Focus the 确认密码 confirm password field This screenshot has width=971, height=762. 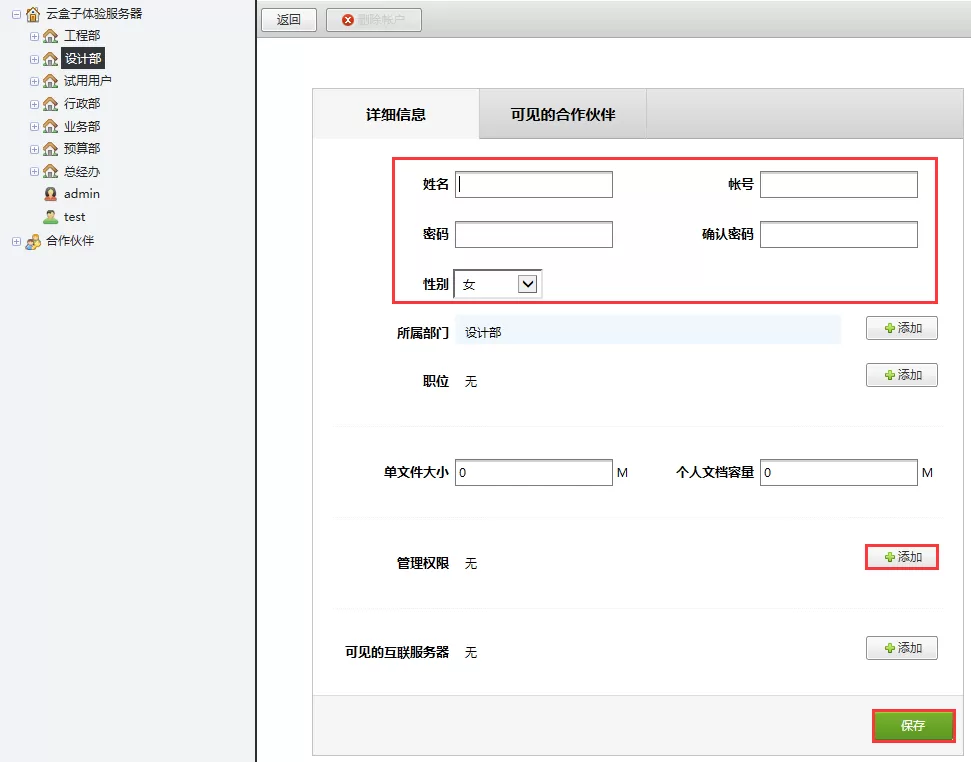[x=838, y=235]
